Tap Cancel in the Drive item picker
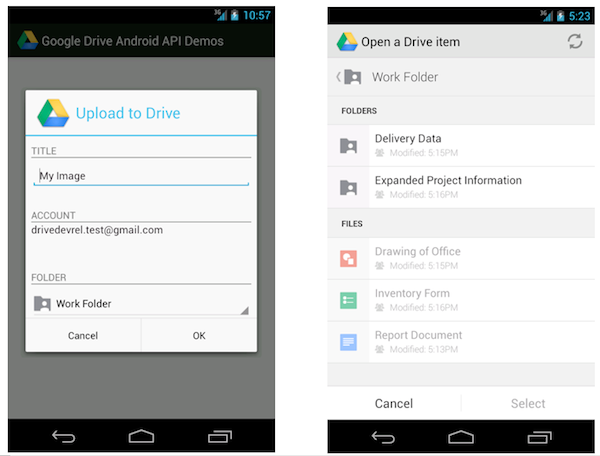This screenshot has height=456, width=600. [394, 403]
